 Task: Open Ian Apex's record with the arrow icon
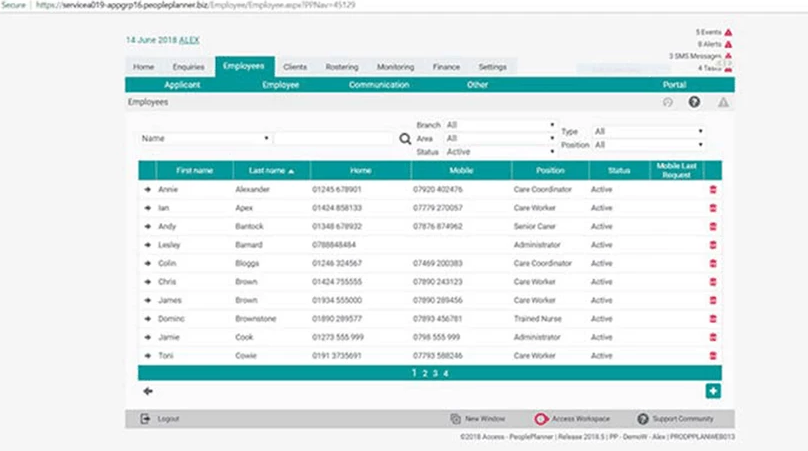[147, 208]
